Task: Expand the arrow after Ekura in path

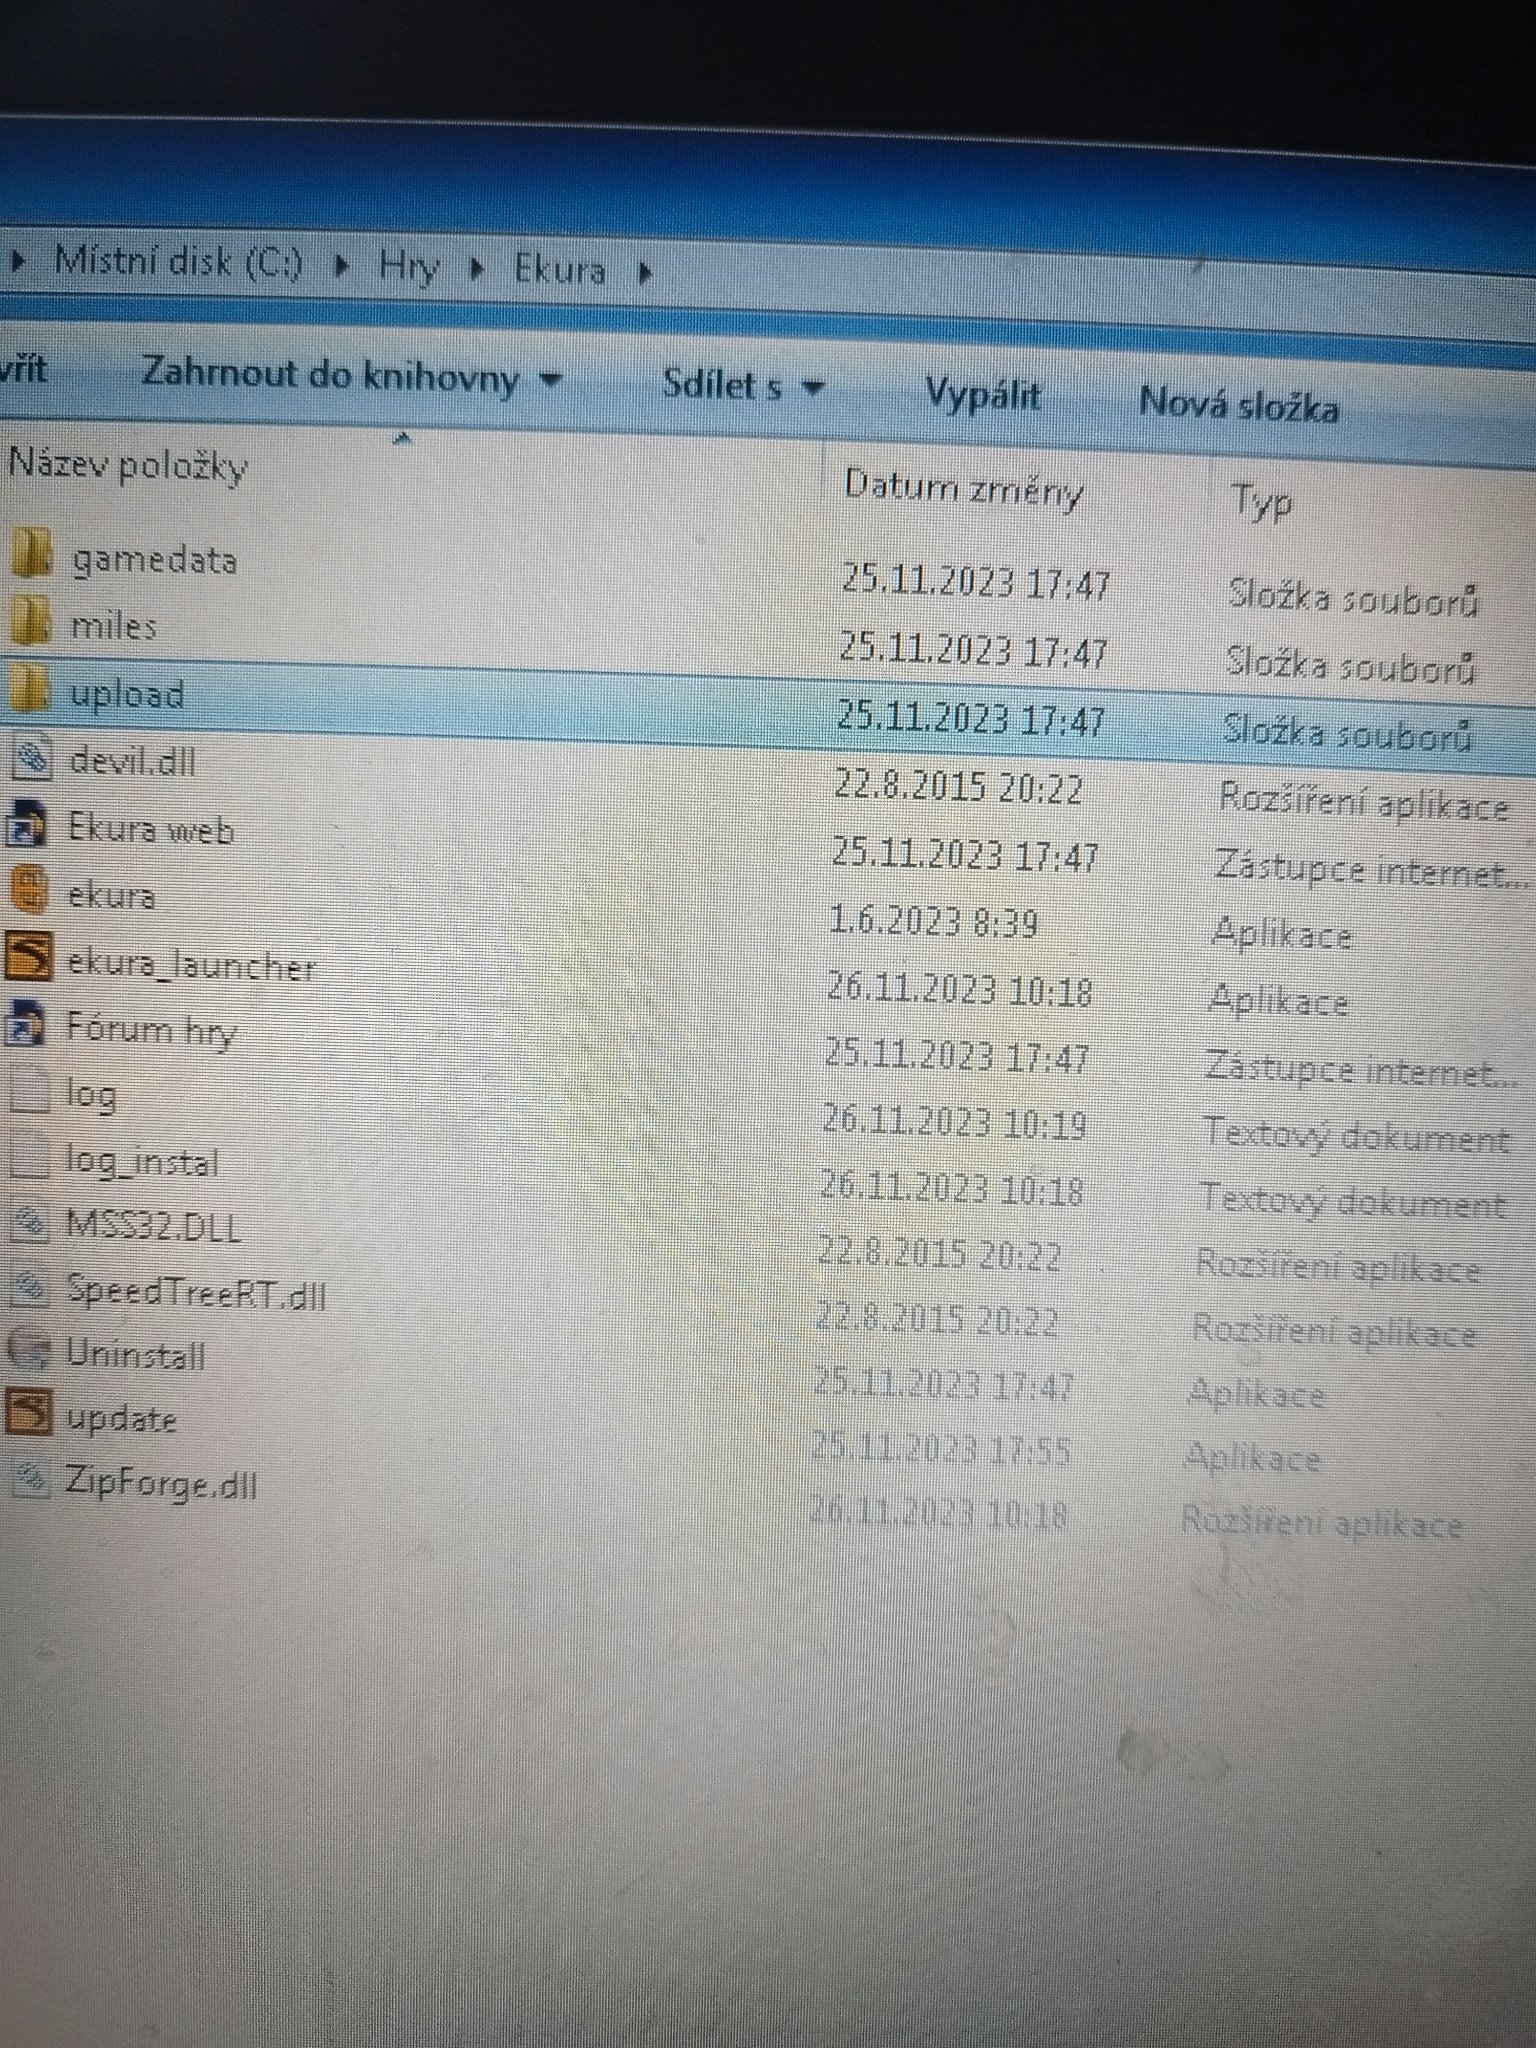Action: pyautogui.click(x=645, y=272)
